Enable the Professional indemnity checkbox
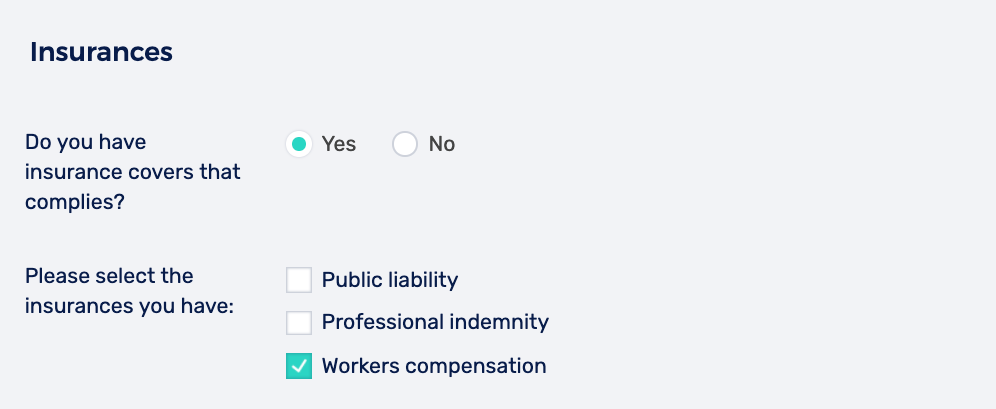Image resolution: width=996 pixels, height=409 pixels. click(x=299, y=323)
